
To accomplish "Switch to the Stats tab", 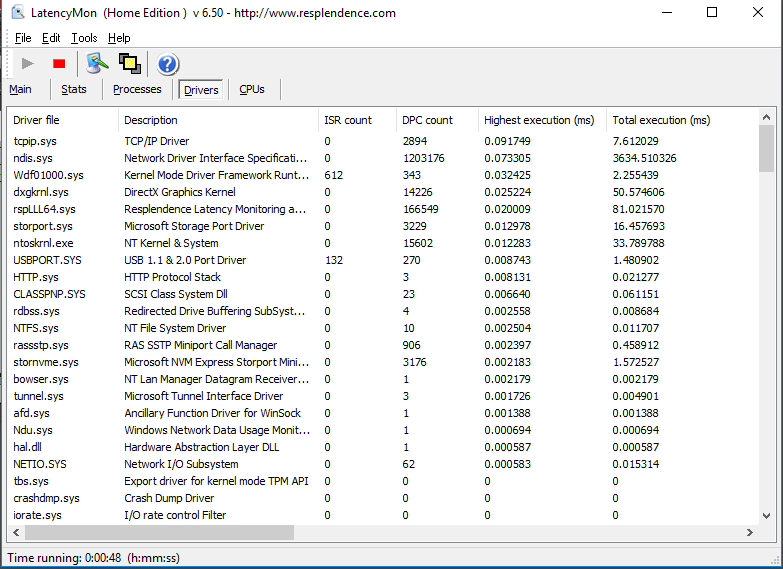I will pos(74,89).
